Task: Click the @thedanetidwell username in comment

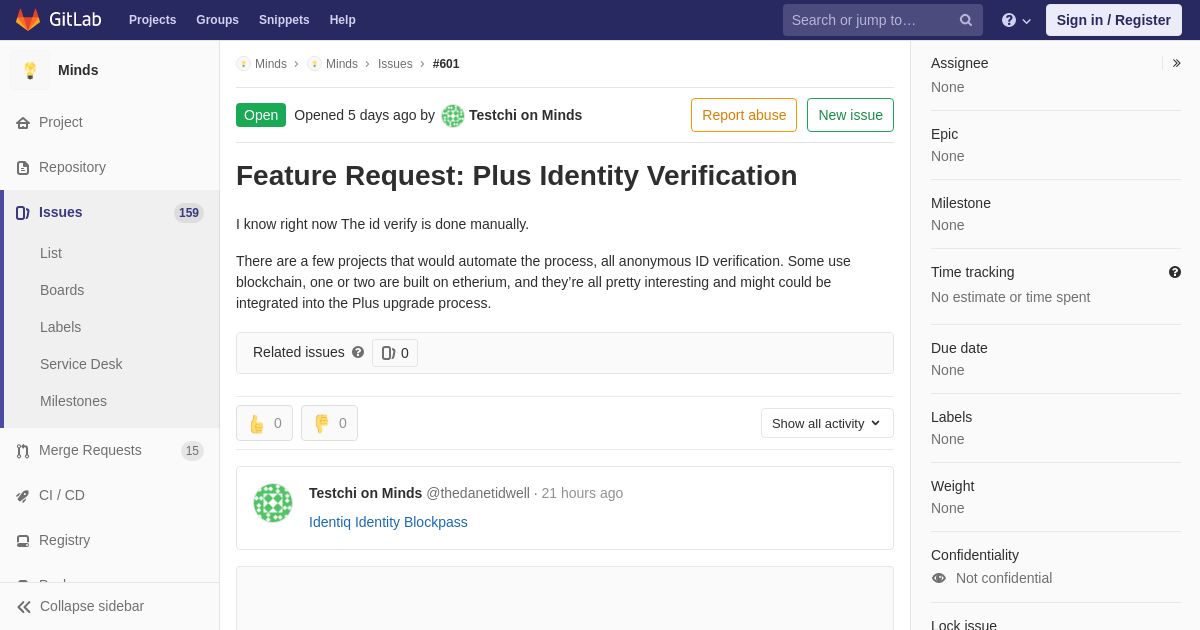Action: 478,493
